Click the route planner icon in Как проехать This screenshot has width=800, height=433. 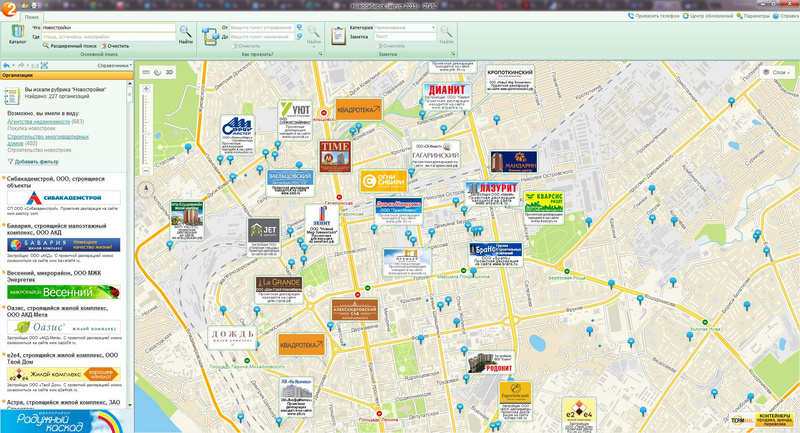pos(210,36)
